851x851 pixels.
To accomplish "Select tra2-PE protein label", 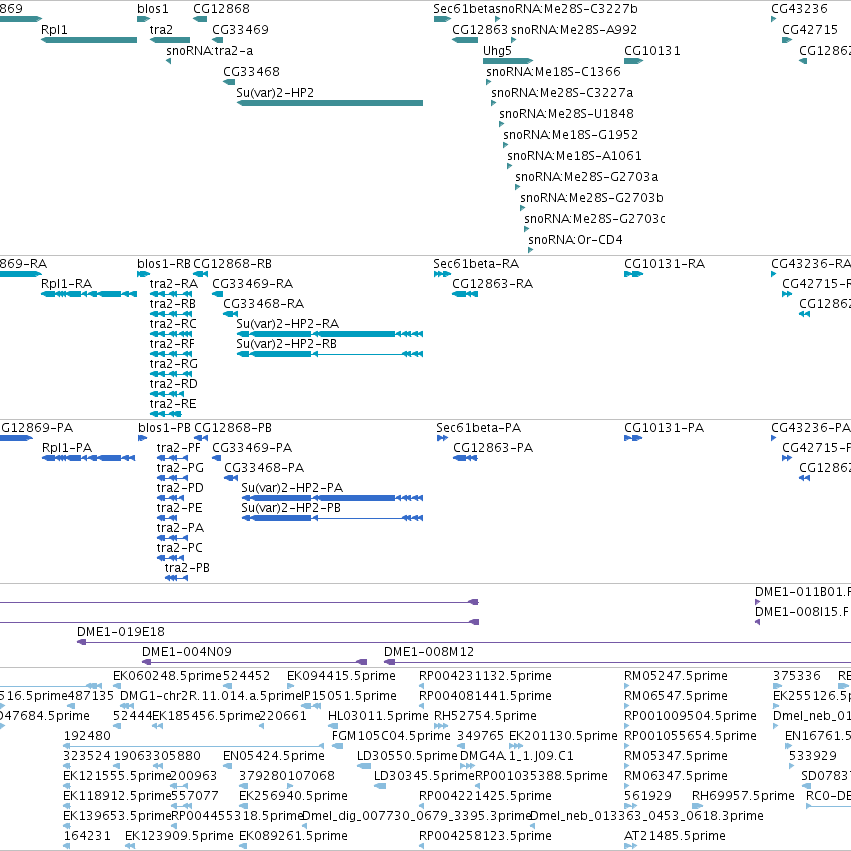I will click(x=180, y=508).
